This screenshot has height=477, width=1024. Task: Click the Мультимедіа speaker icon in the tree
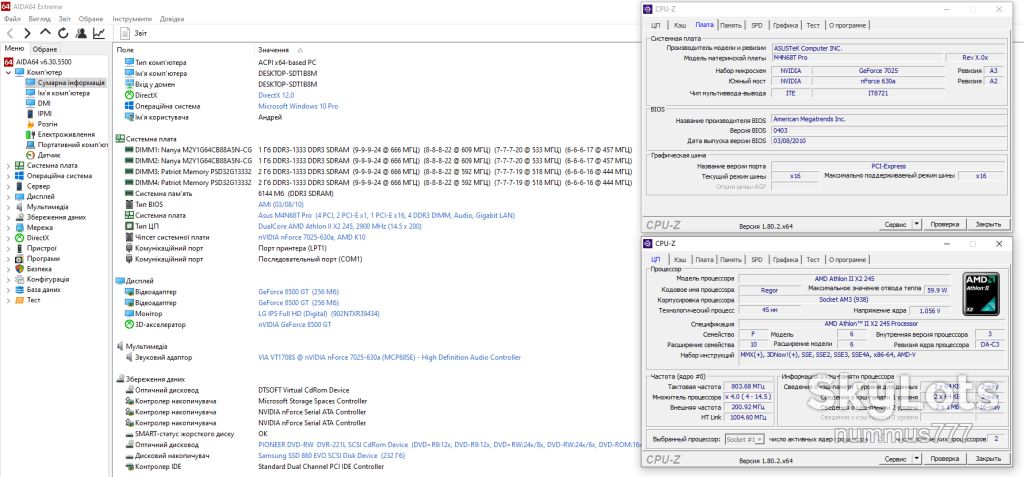coord(20,206)
